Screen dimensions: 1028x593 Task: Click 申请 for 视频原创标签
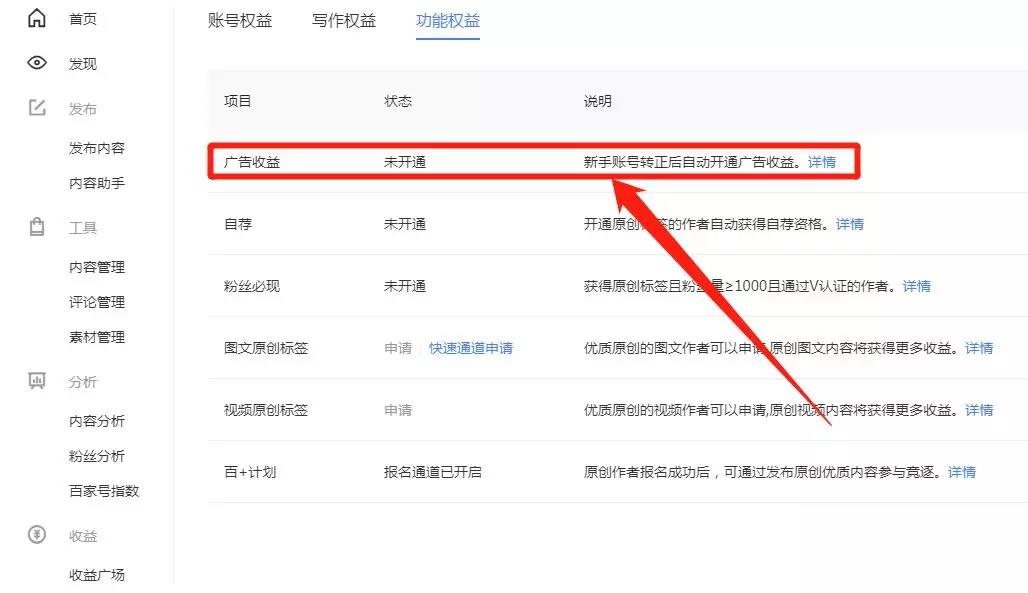(x=398, y=410)
